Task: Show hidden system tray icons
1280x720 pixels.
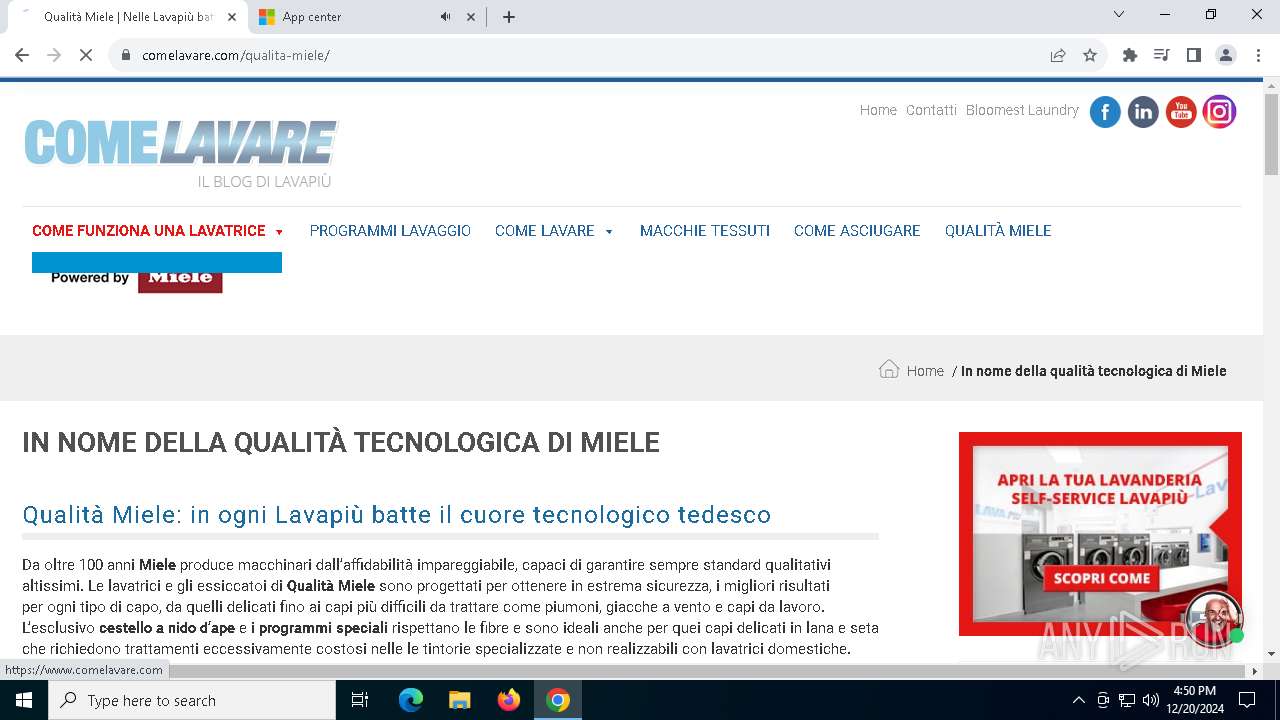Action: tap(1078, 700)
